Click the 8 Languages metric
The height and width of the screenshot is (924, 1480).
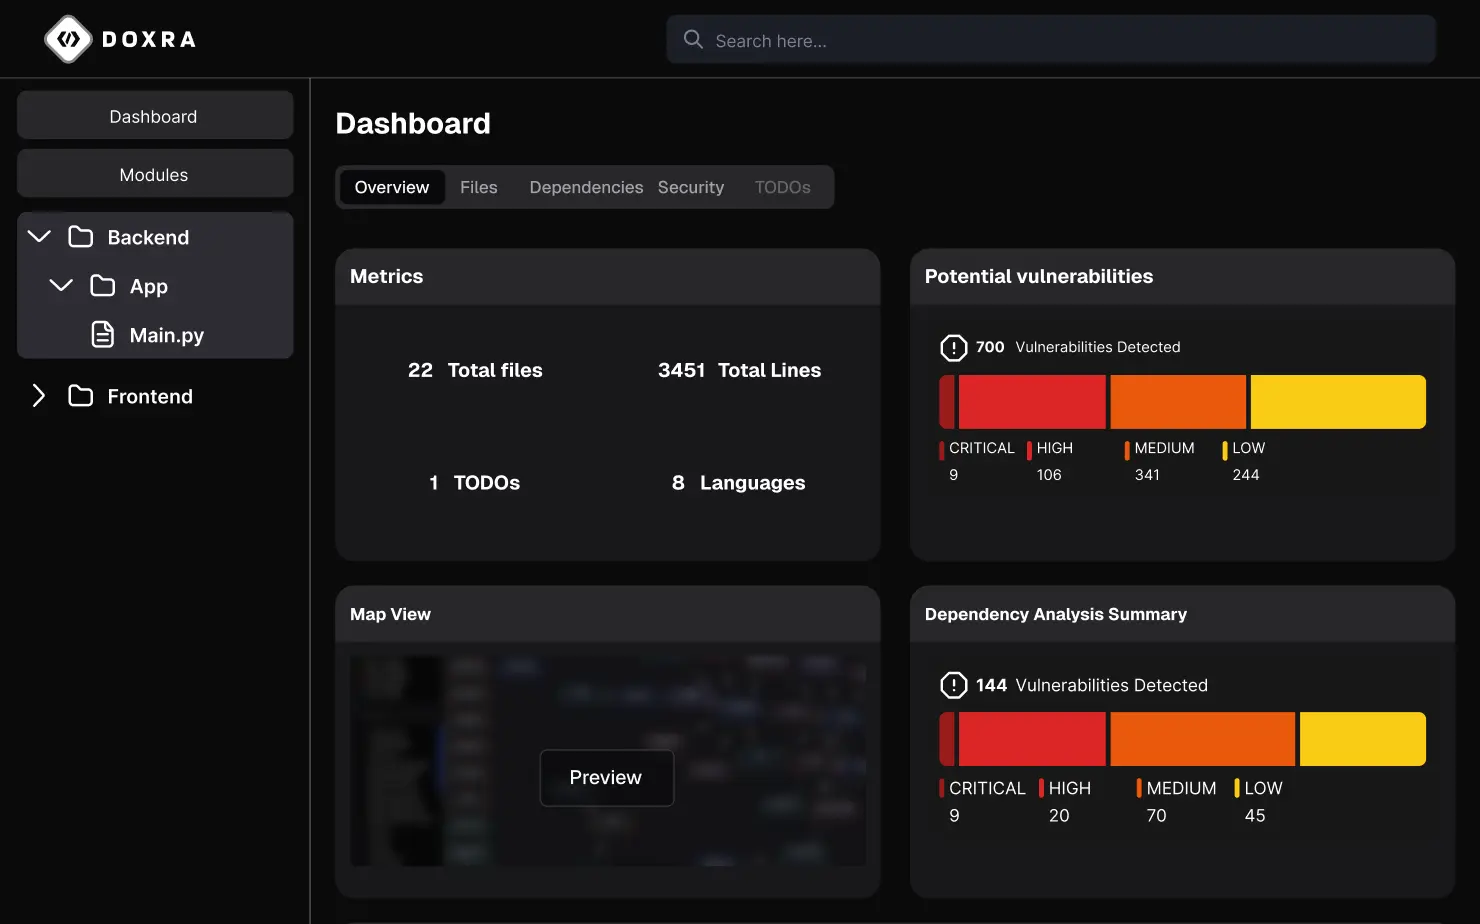[x=738, y=482]
